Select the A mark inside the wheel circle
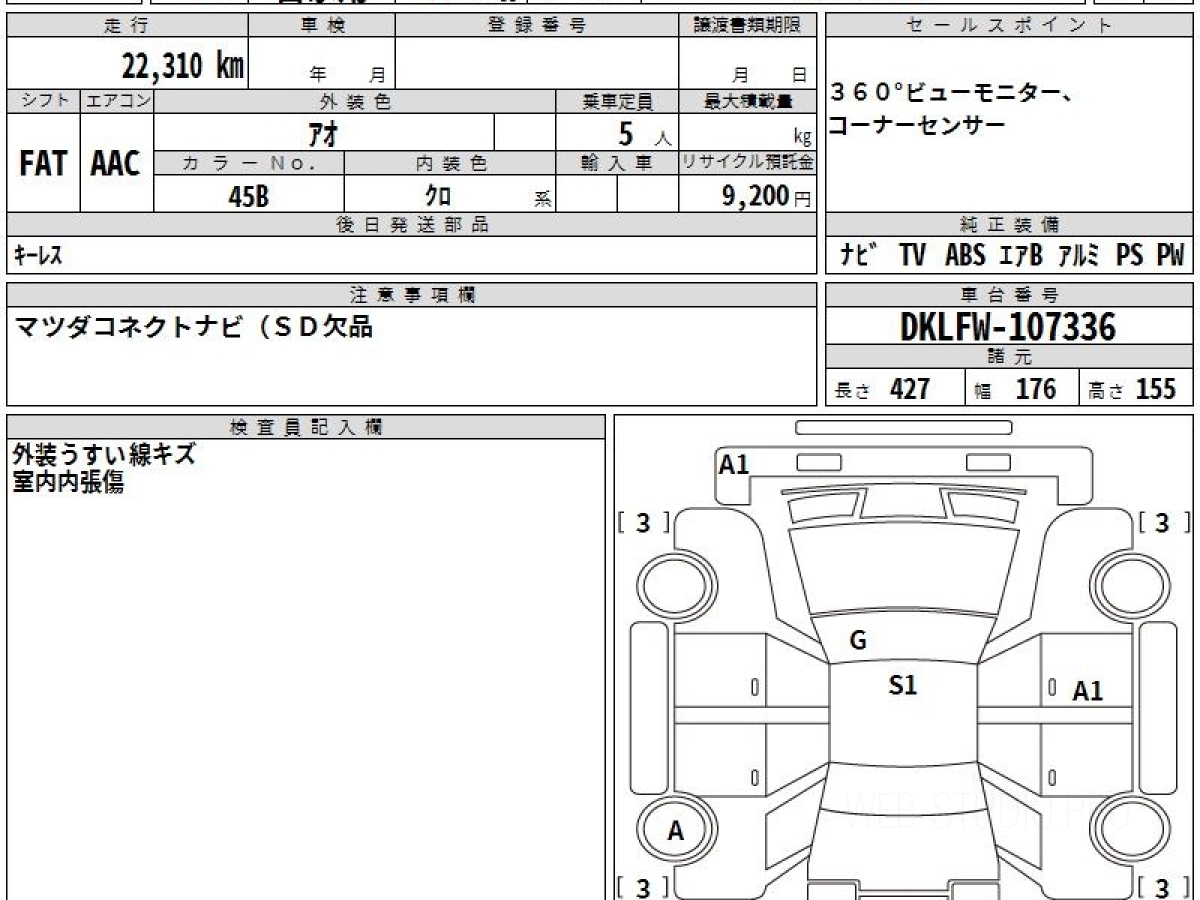 tap(676, 831)
